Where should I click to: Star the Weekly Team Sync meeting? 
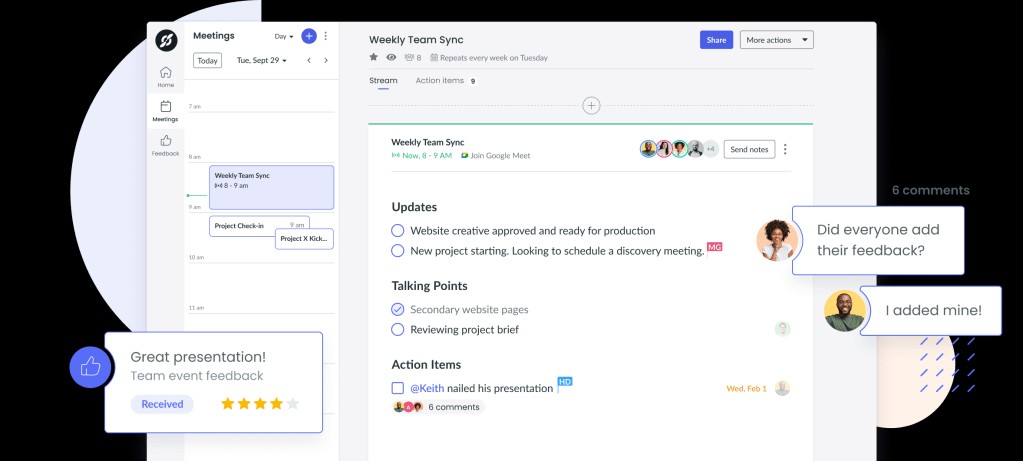click(x=374, y=57)
